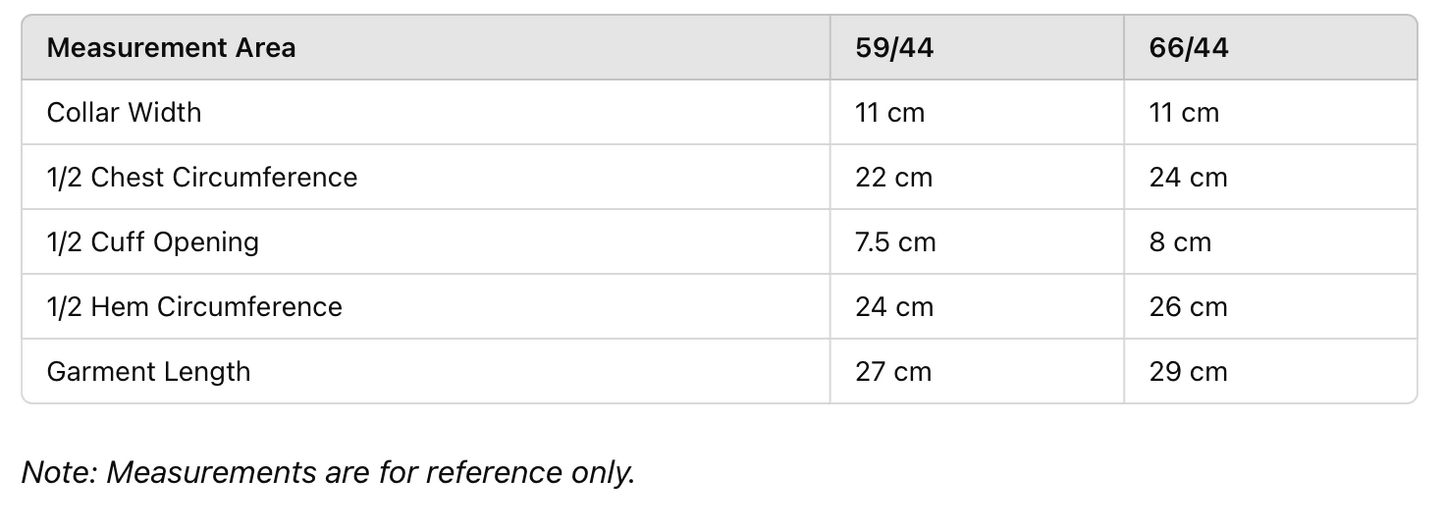
Task: Select the 27 cm garment length value
Action: pos(893,371)
